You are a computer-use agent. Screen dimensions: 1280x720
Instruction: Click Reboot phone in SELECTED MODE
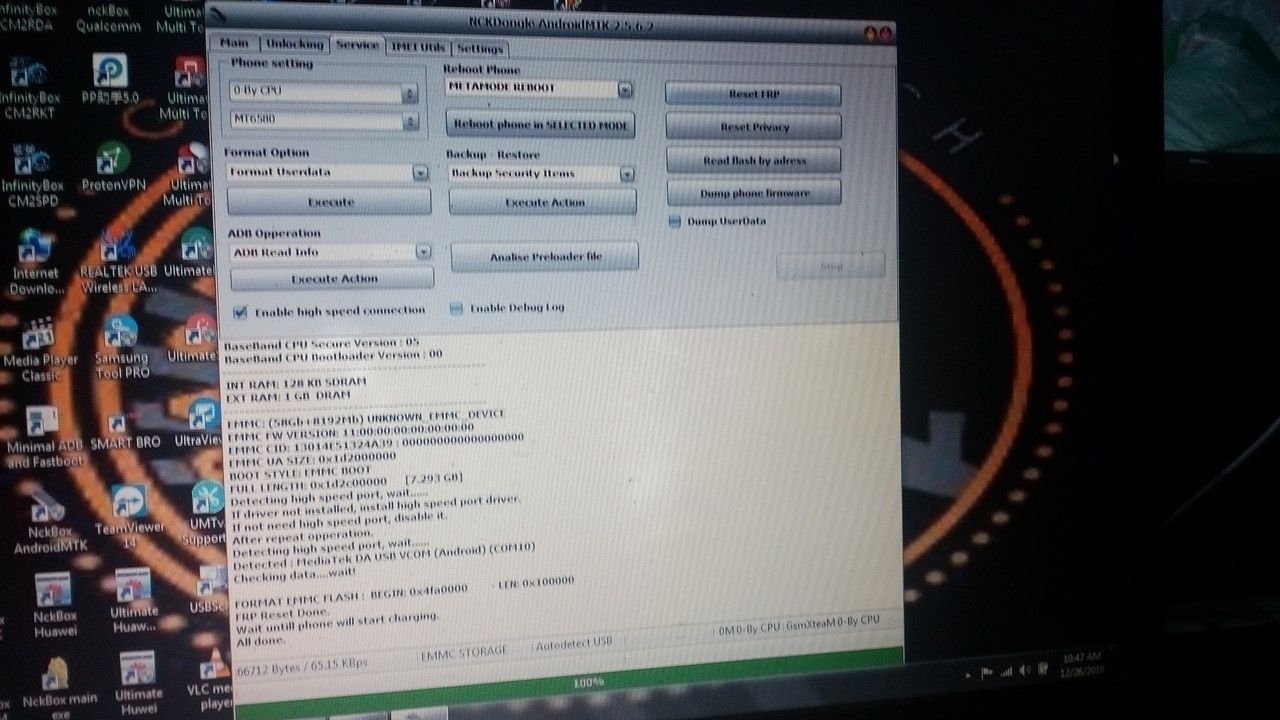coord(540,125)
